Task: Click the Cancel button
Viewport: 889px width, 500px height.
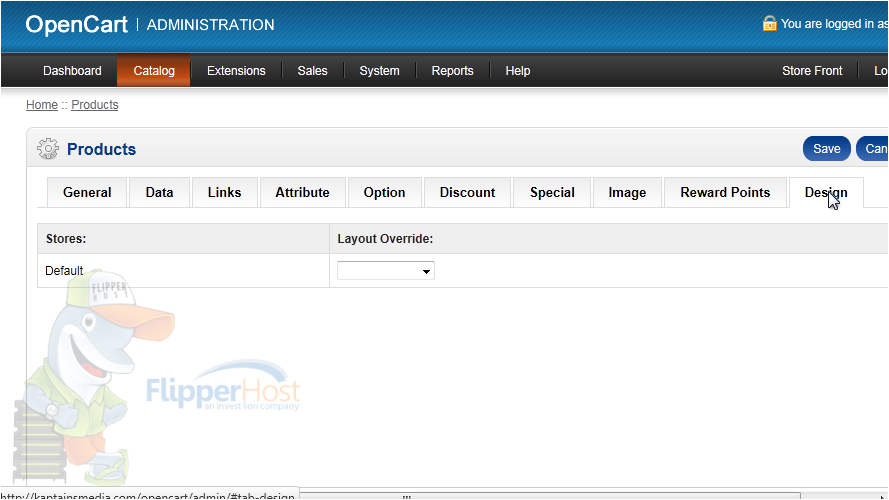Action: click(873, 149)
